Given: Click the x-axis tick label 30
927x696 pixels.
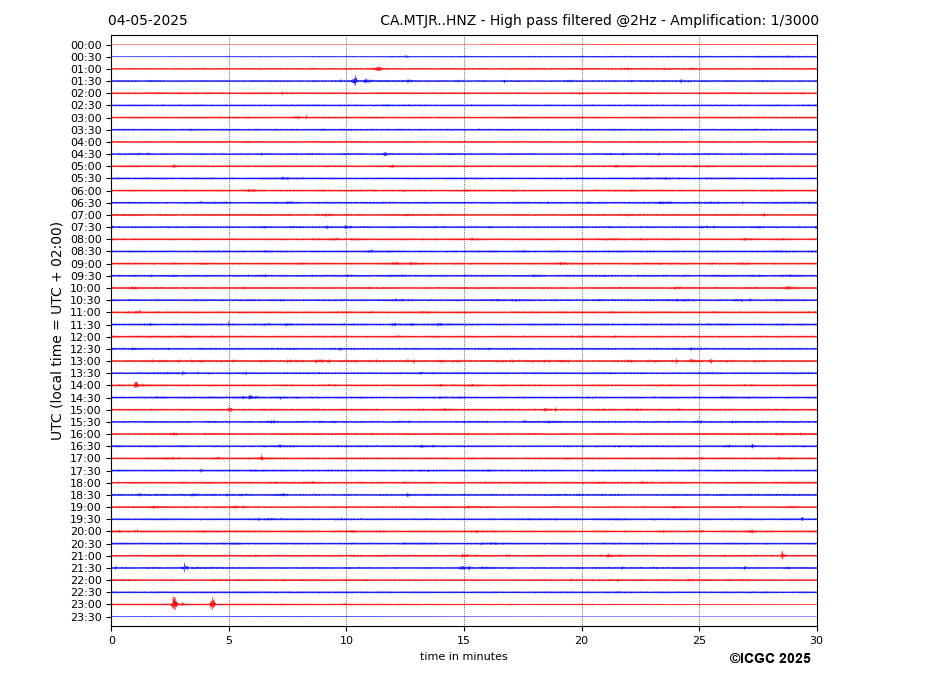Looking at the screenshot, I should point(816,640).
